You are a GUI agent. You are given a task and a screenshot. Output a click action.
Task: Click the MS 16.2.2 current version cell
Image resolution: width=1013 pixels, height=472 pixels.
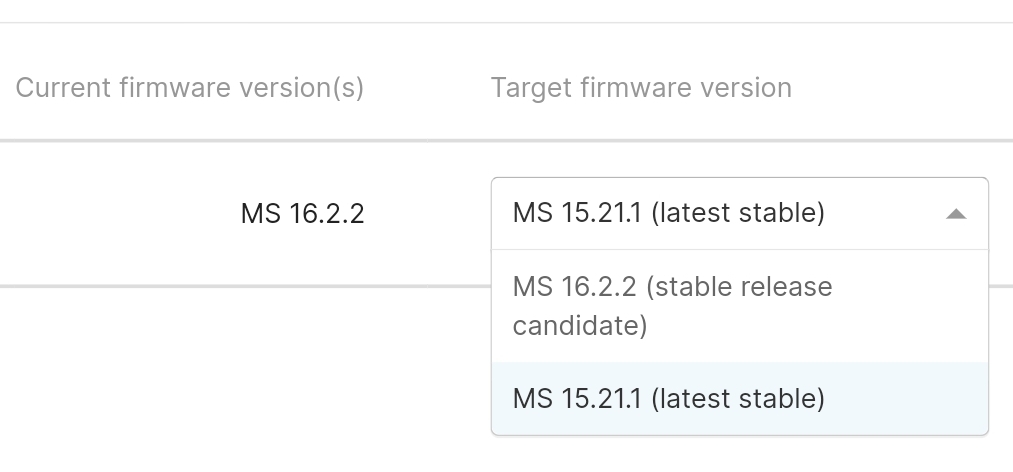[302, 213]
